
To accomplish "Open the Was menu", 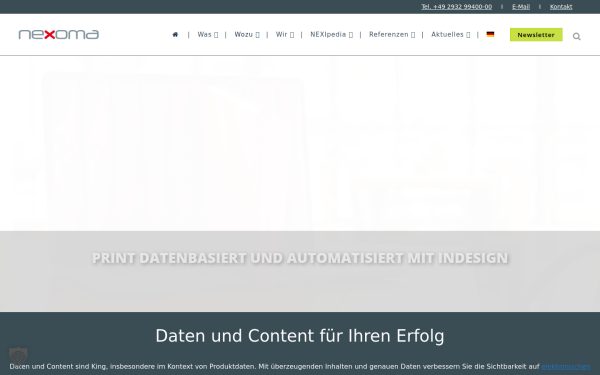I will (x=204, y=34).
